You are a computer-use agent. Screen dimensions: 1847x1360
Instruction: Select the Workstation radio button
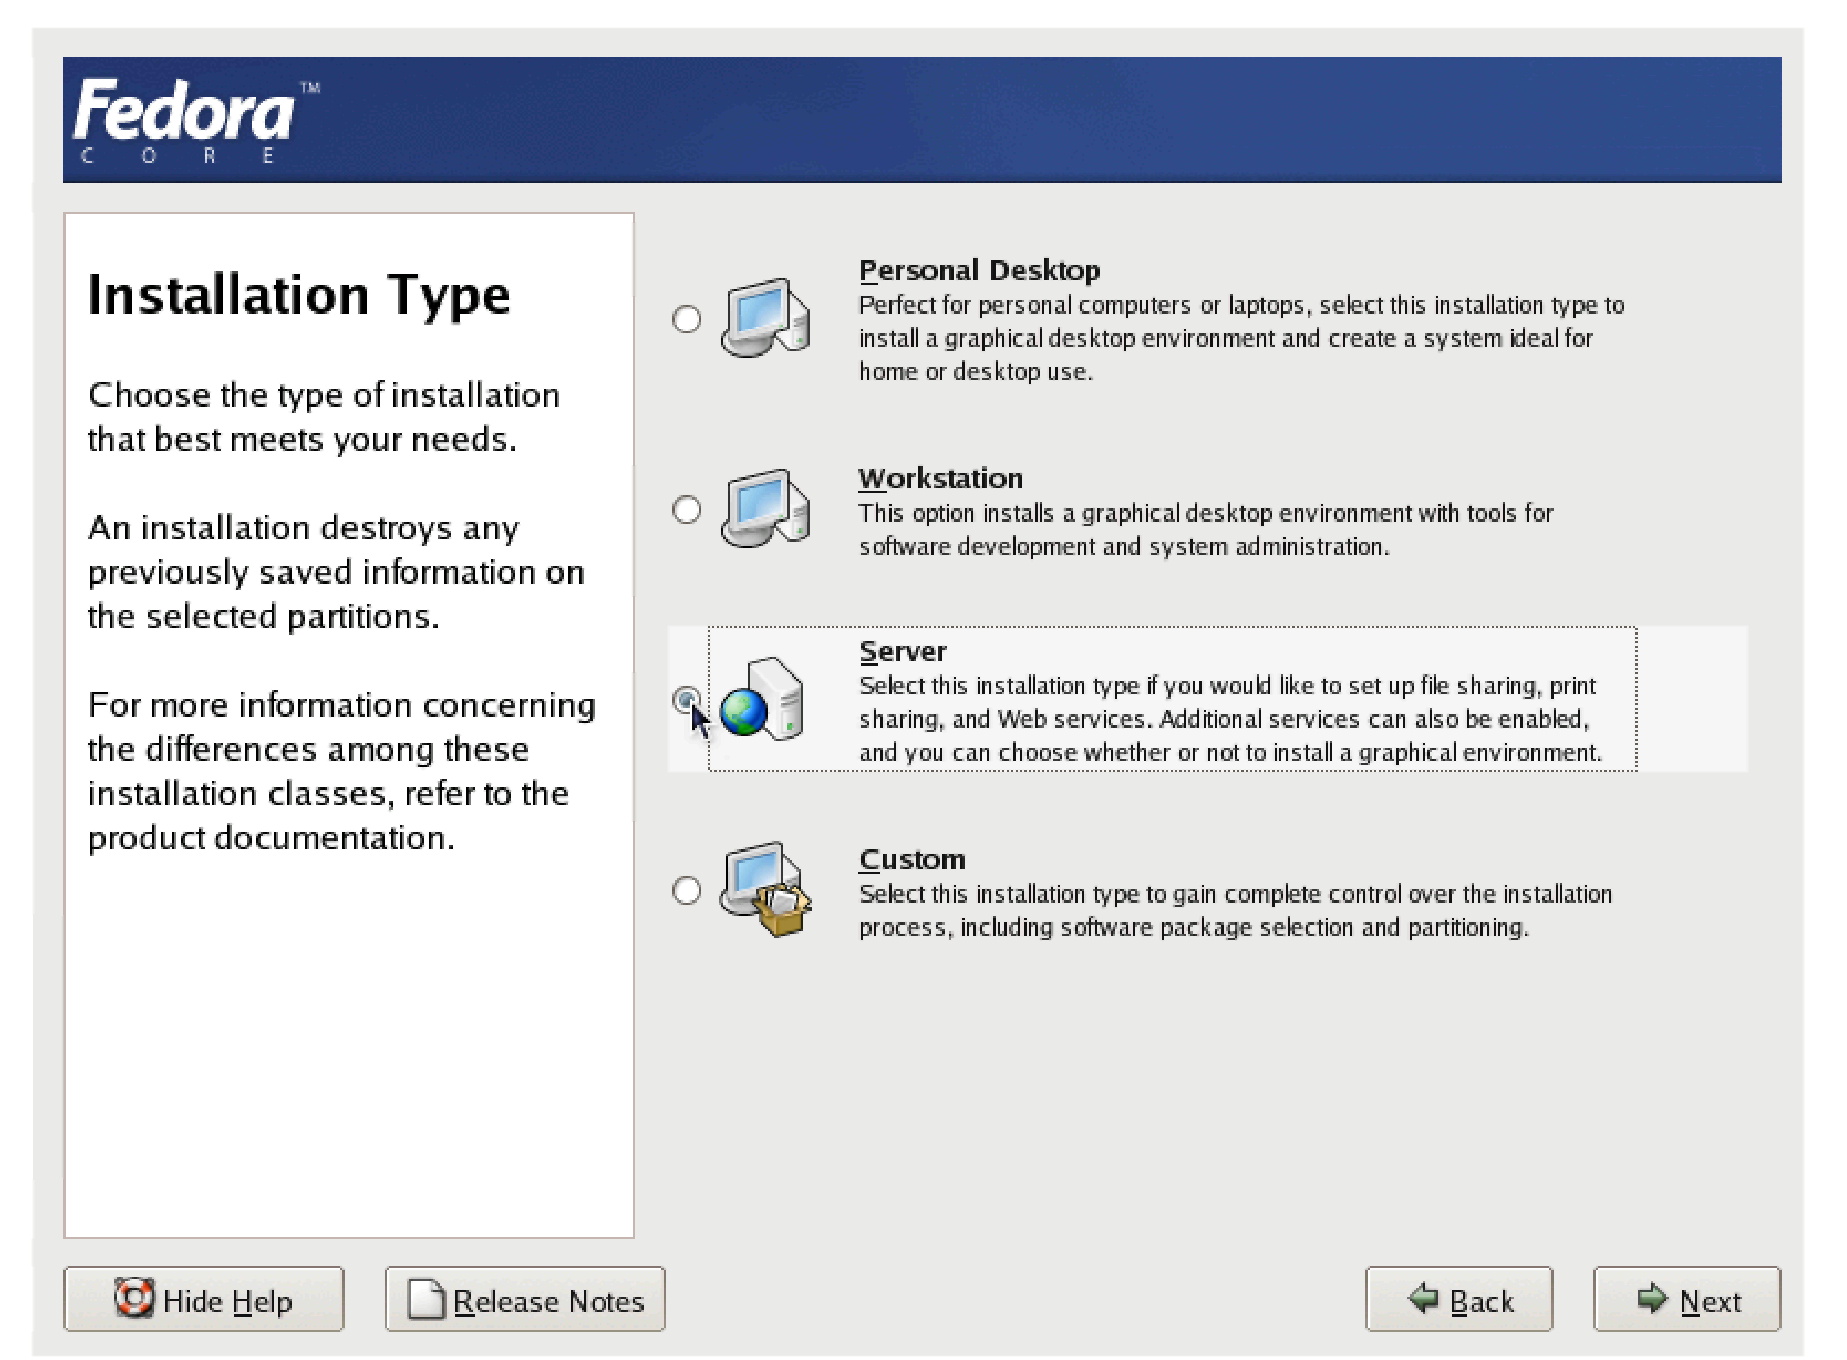click(687, 510)
